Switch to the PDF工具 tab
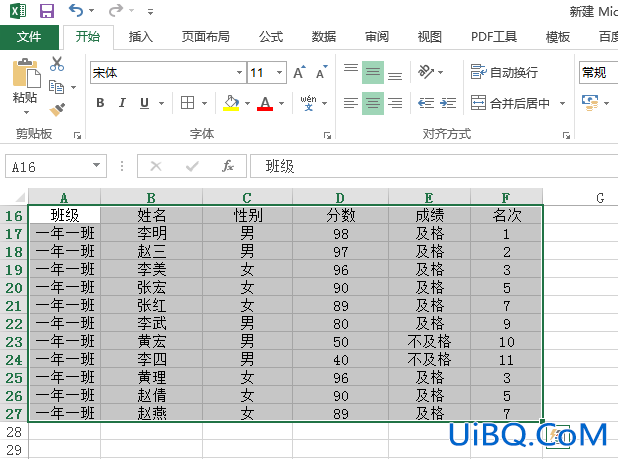 coord(494,37)
